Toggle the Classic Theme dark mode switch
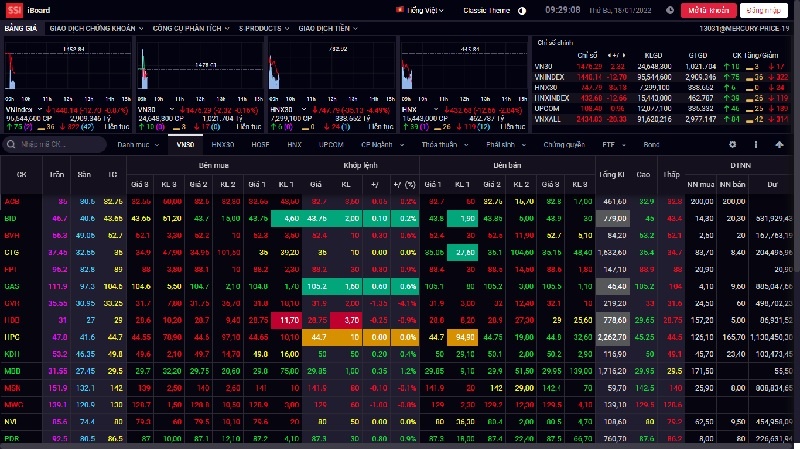 (x=521, y=10)
